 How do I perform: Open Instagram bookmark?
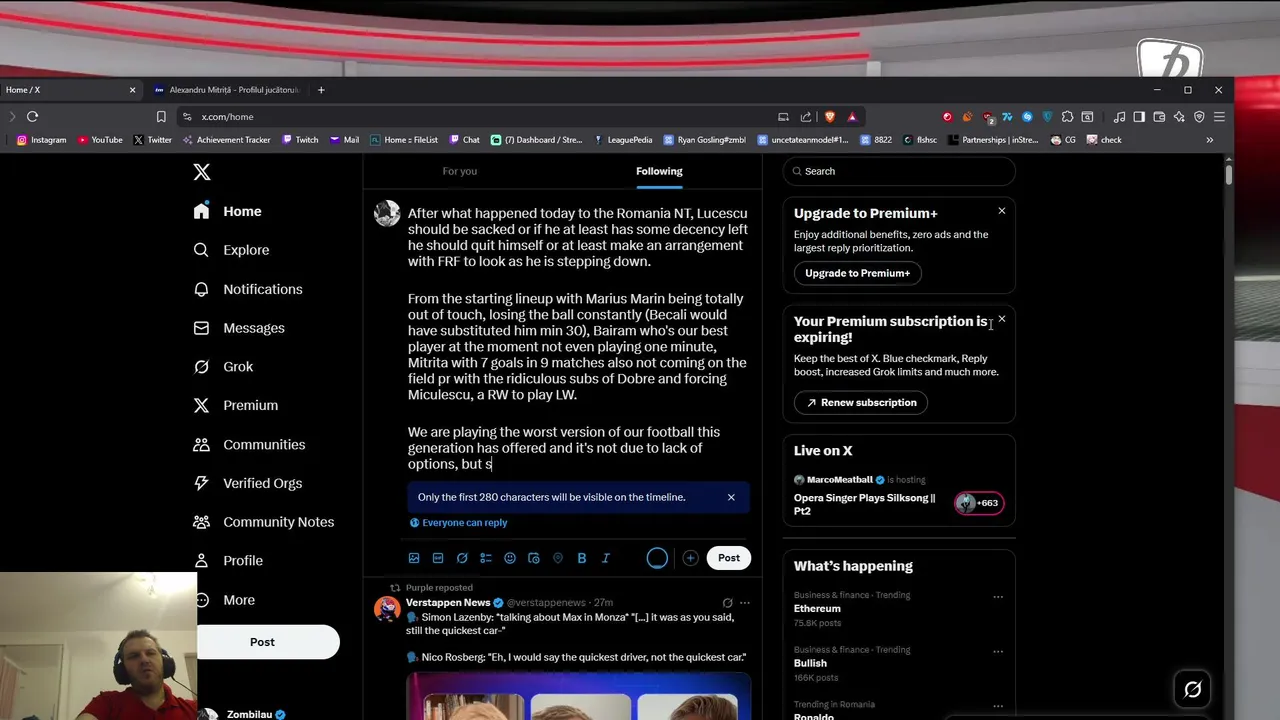(x=41, y=140)
